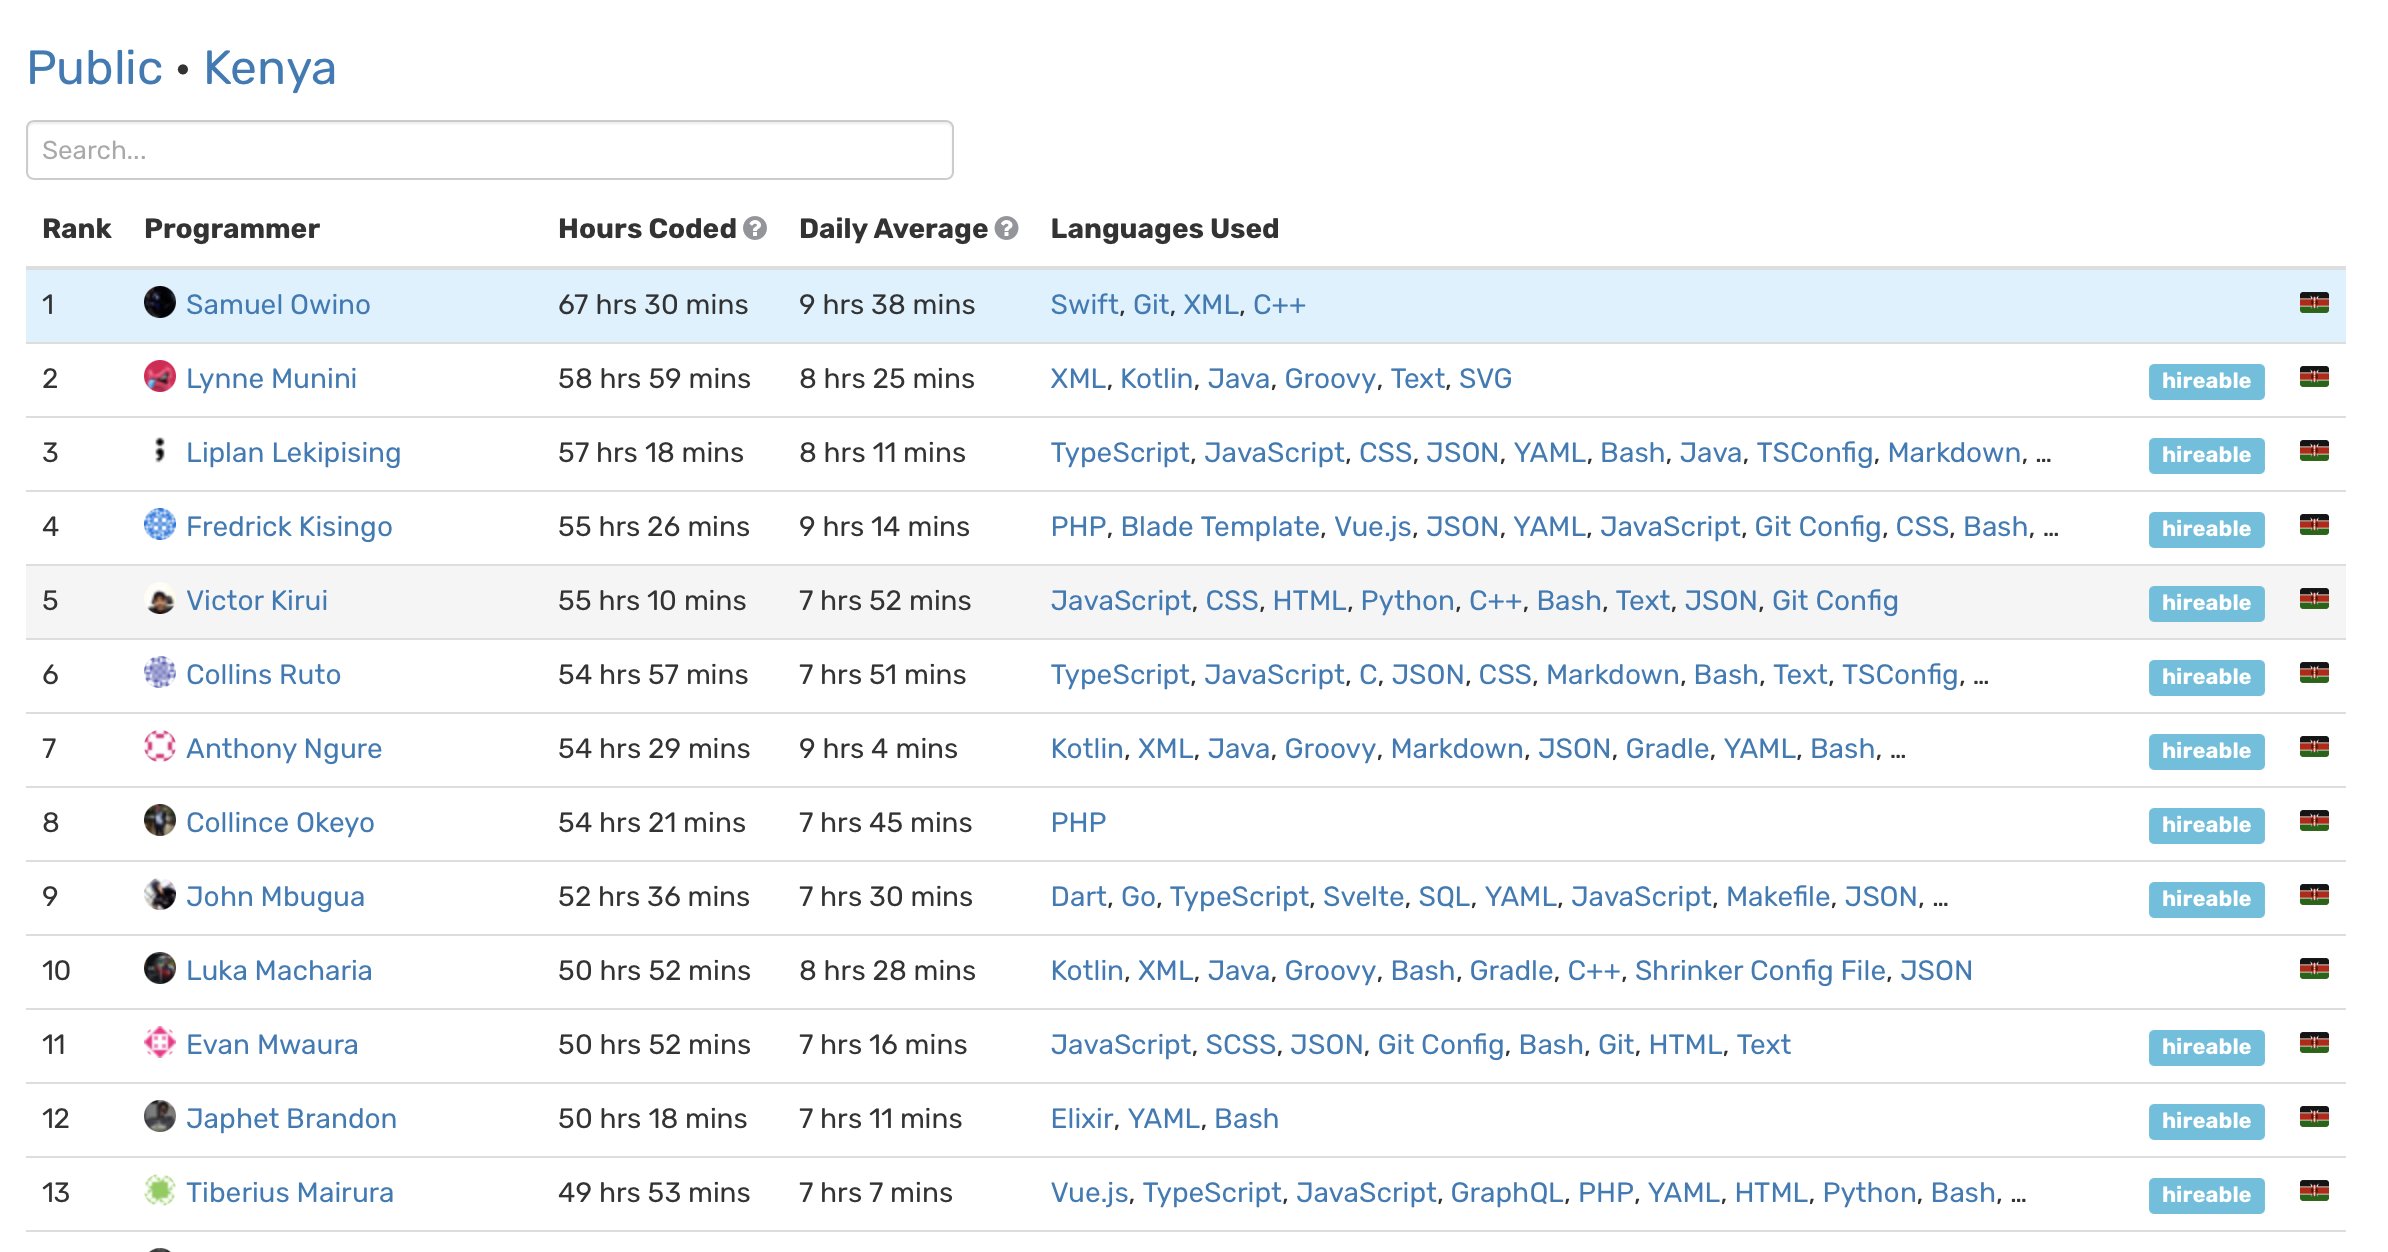This screenshot has height=1252, width=2388.
Task: Click Tiberius Mairura's green avatar icon
Action: [159, 1190]
